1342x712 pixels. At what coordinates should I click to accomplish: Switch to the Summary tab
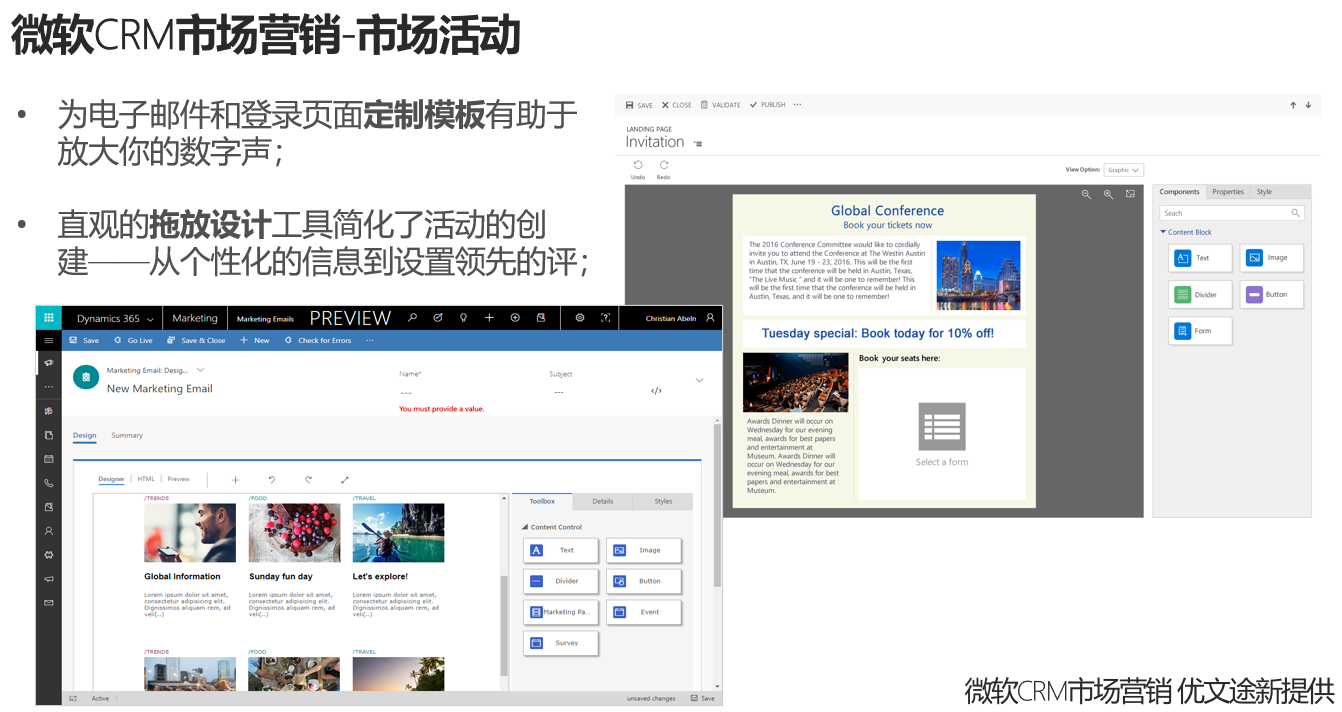click(127, 435)
